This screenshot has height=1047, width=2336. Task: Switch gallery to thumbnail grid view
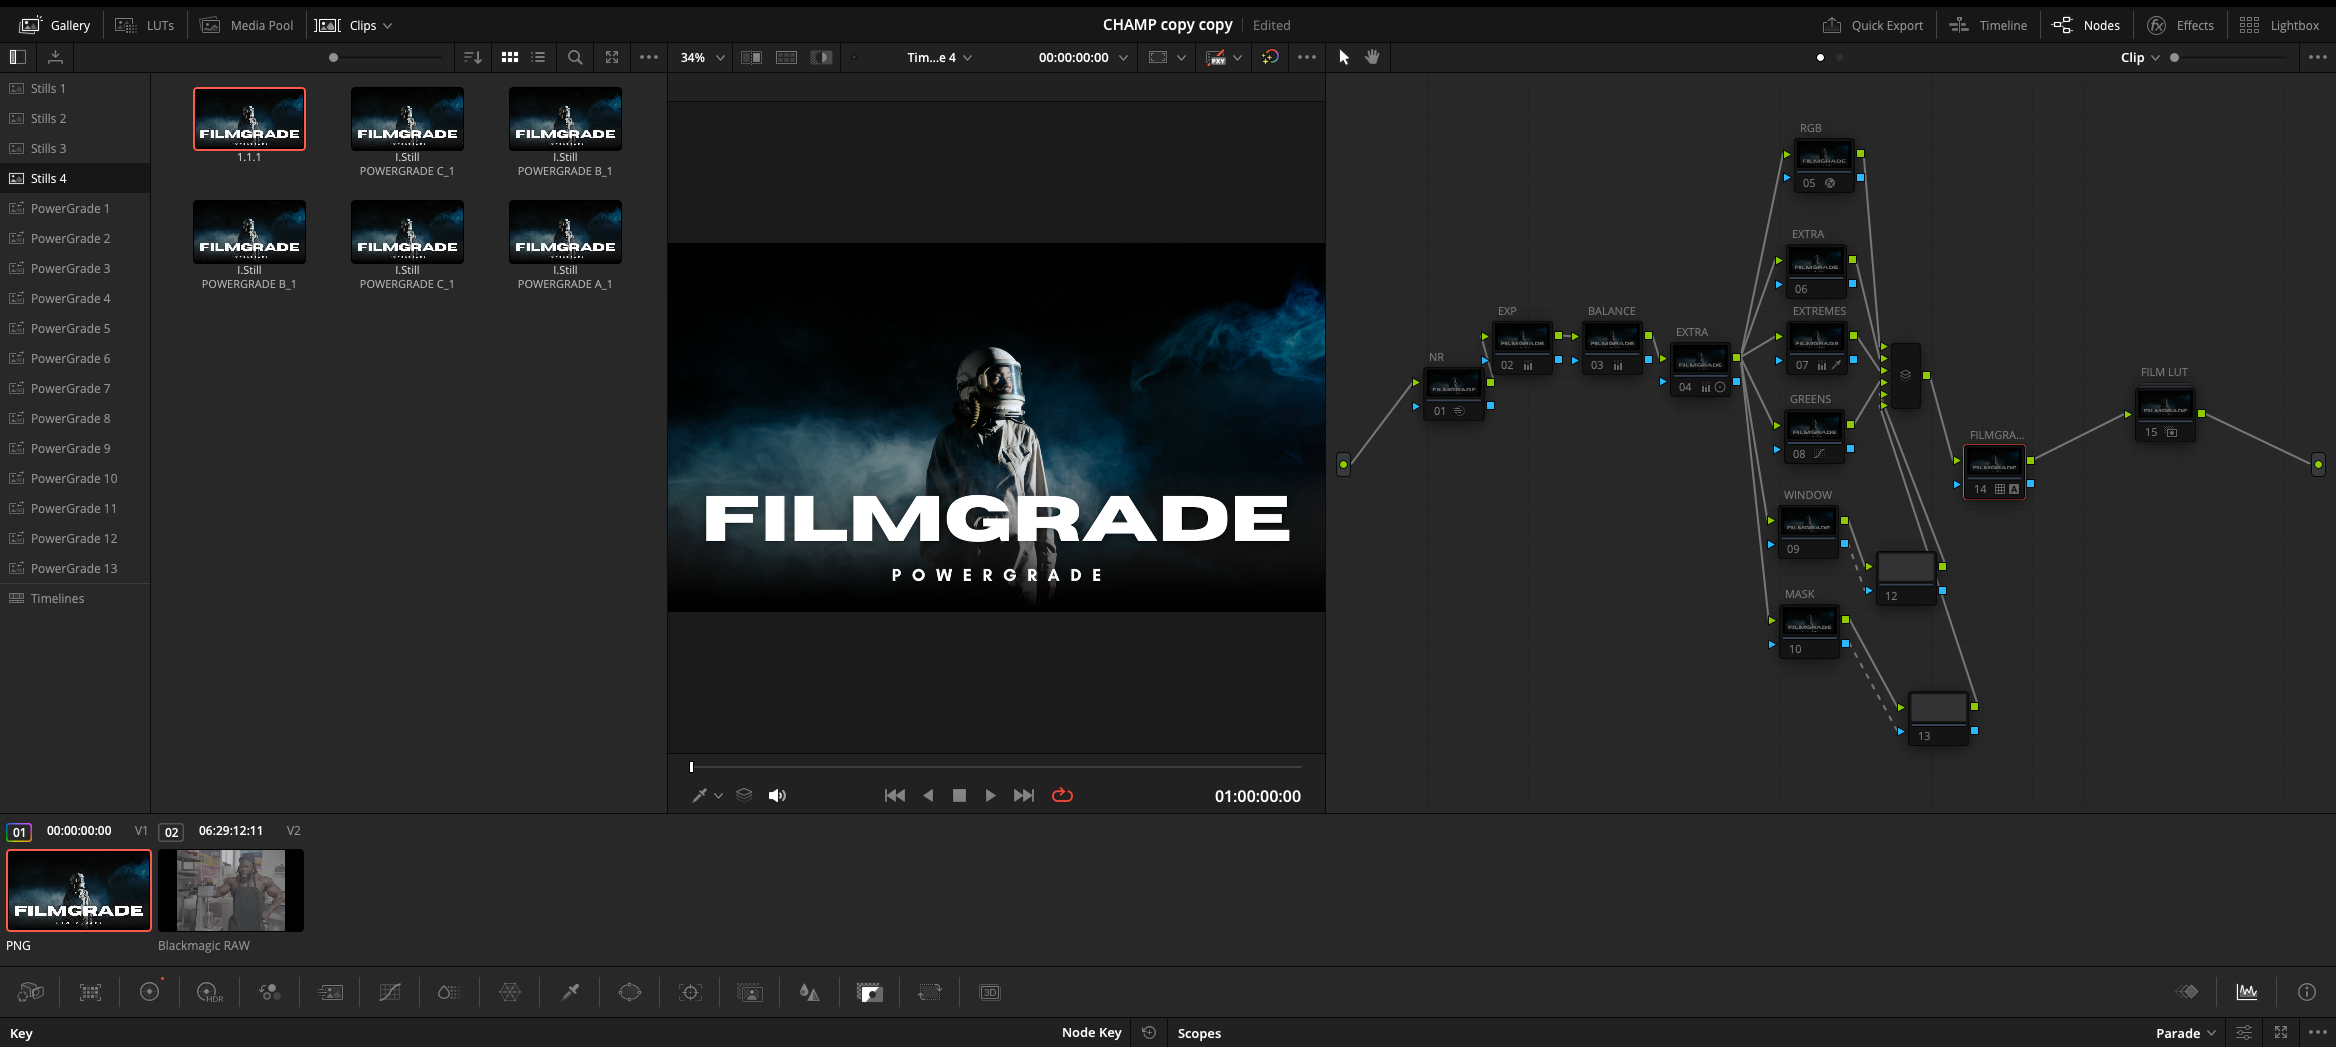point(510,57)
